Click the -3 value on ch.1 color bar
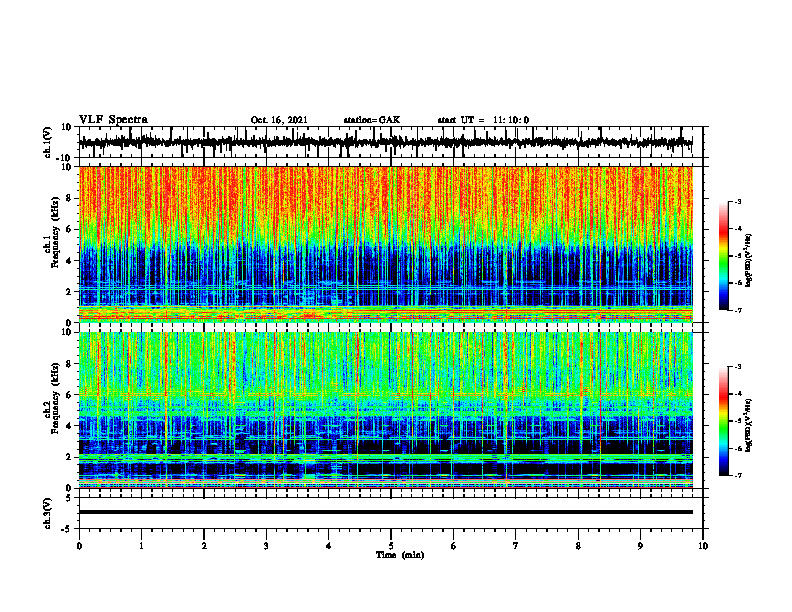Viewport: 792px width, 612px height. coord(737,201)
